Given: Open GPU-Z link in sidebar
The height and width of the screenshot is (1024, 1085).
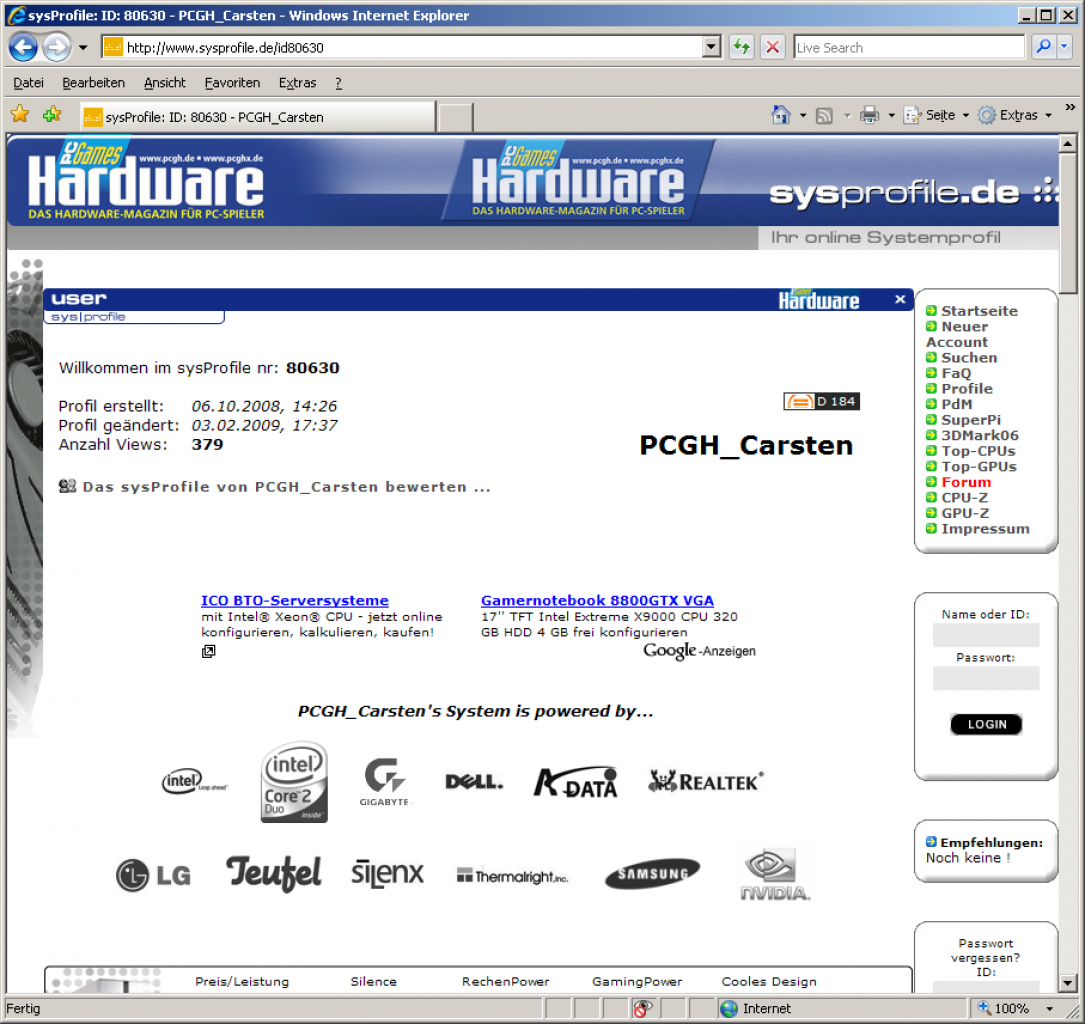Looking at the screenshot, I should point(965,513).
